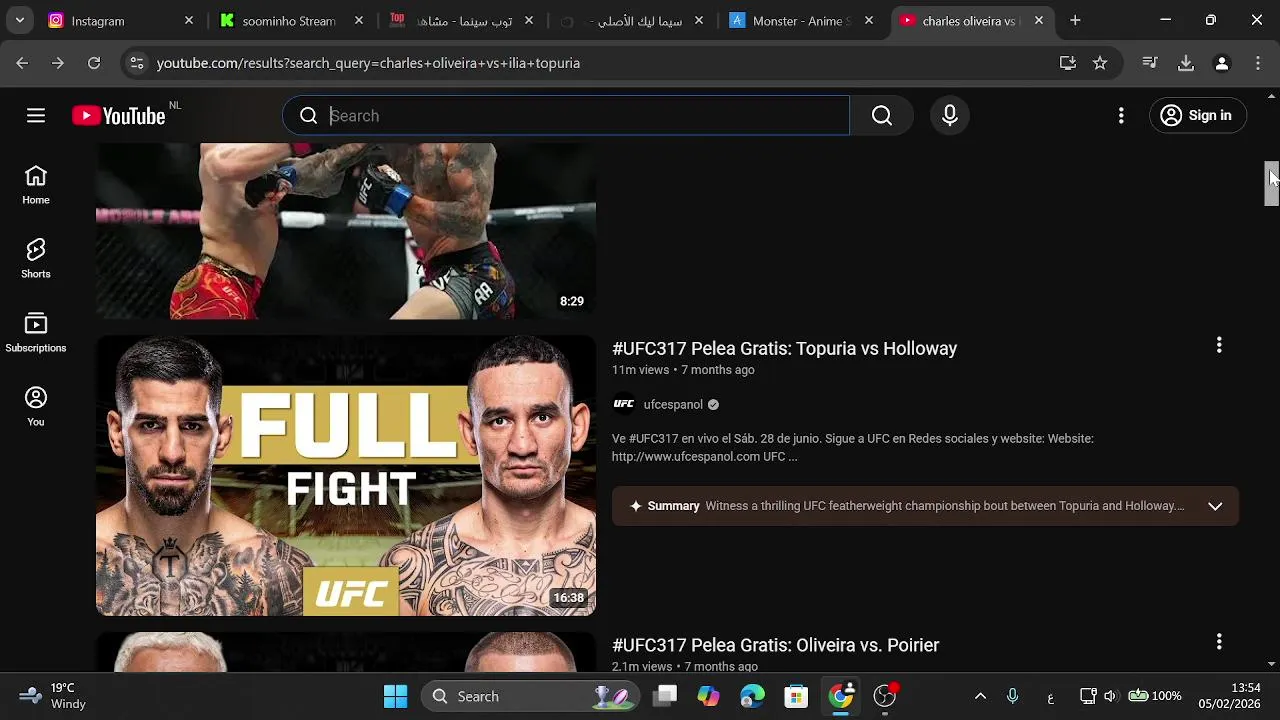Open Windows taskbar Search box
This screenshot has height=720, width=1280.
[x=530, y=696]
